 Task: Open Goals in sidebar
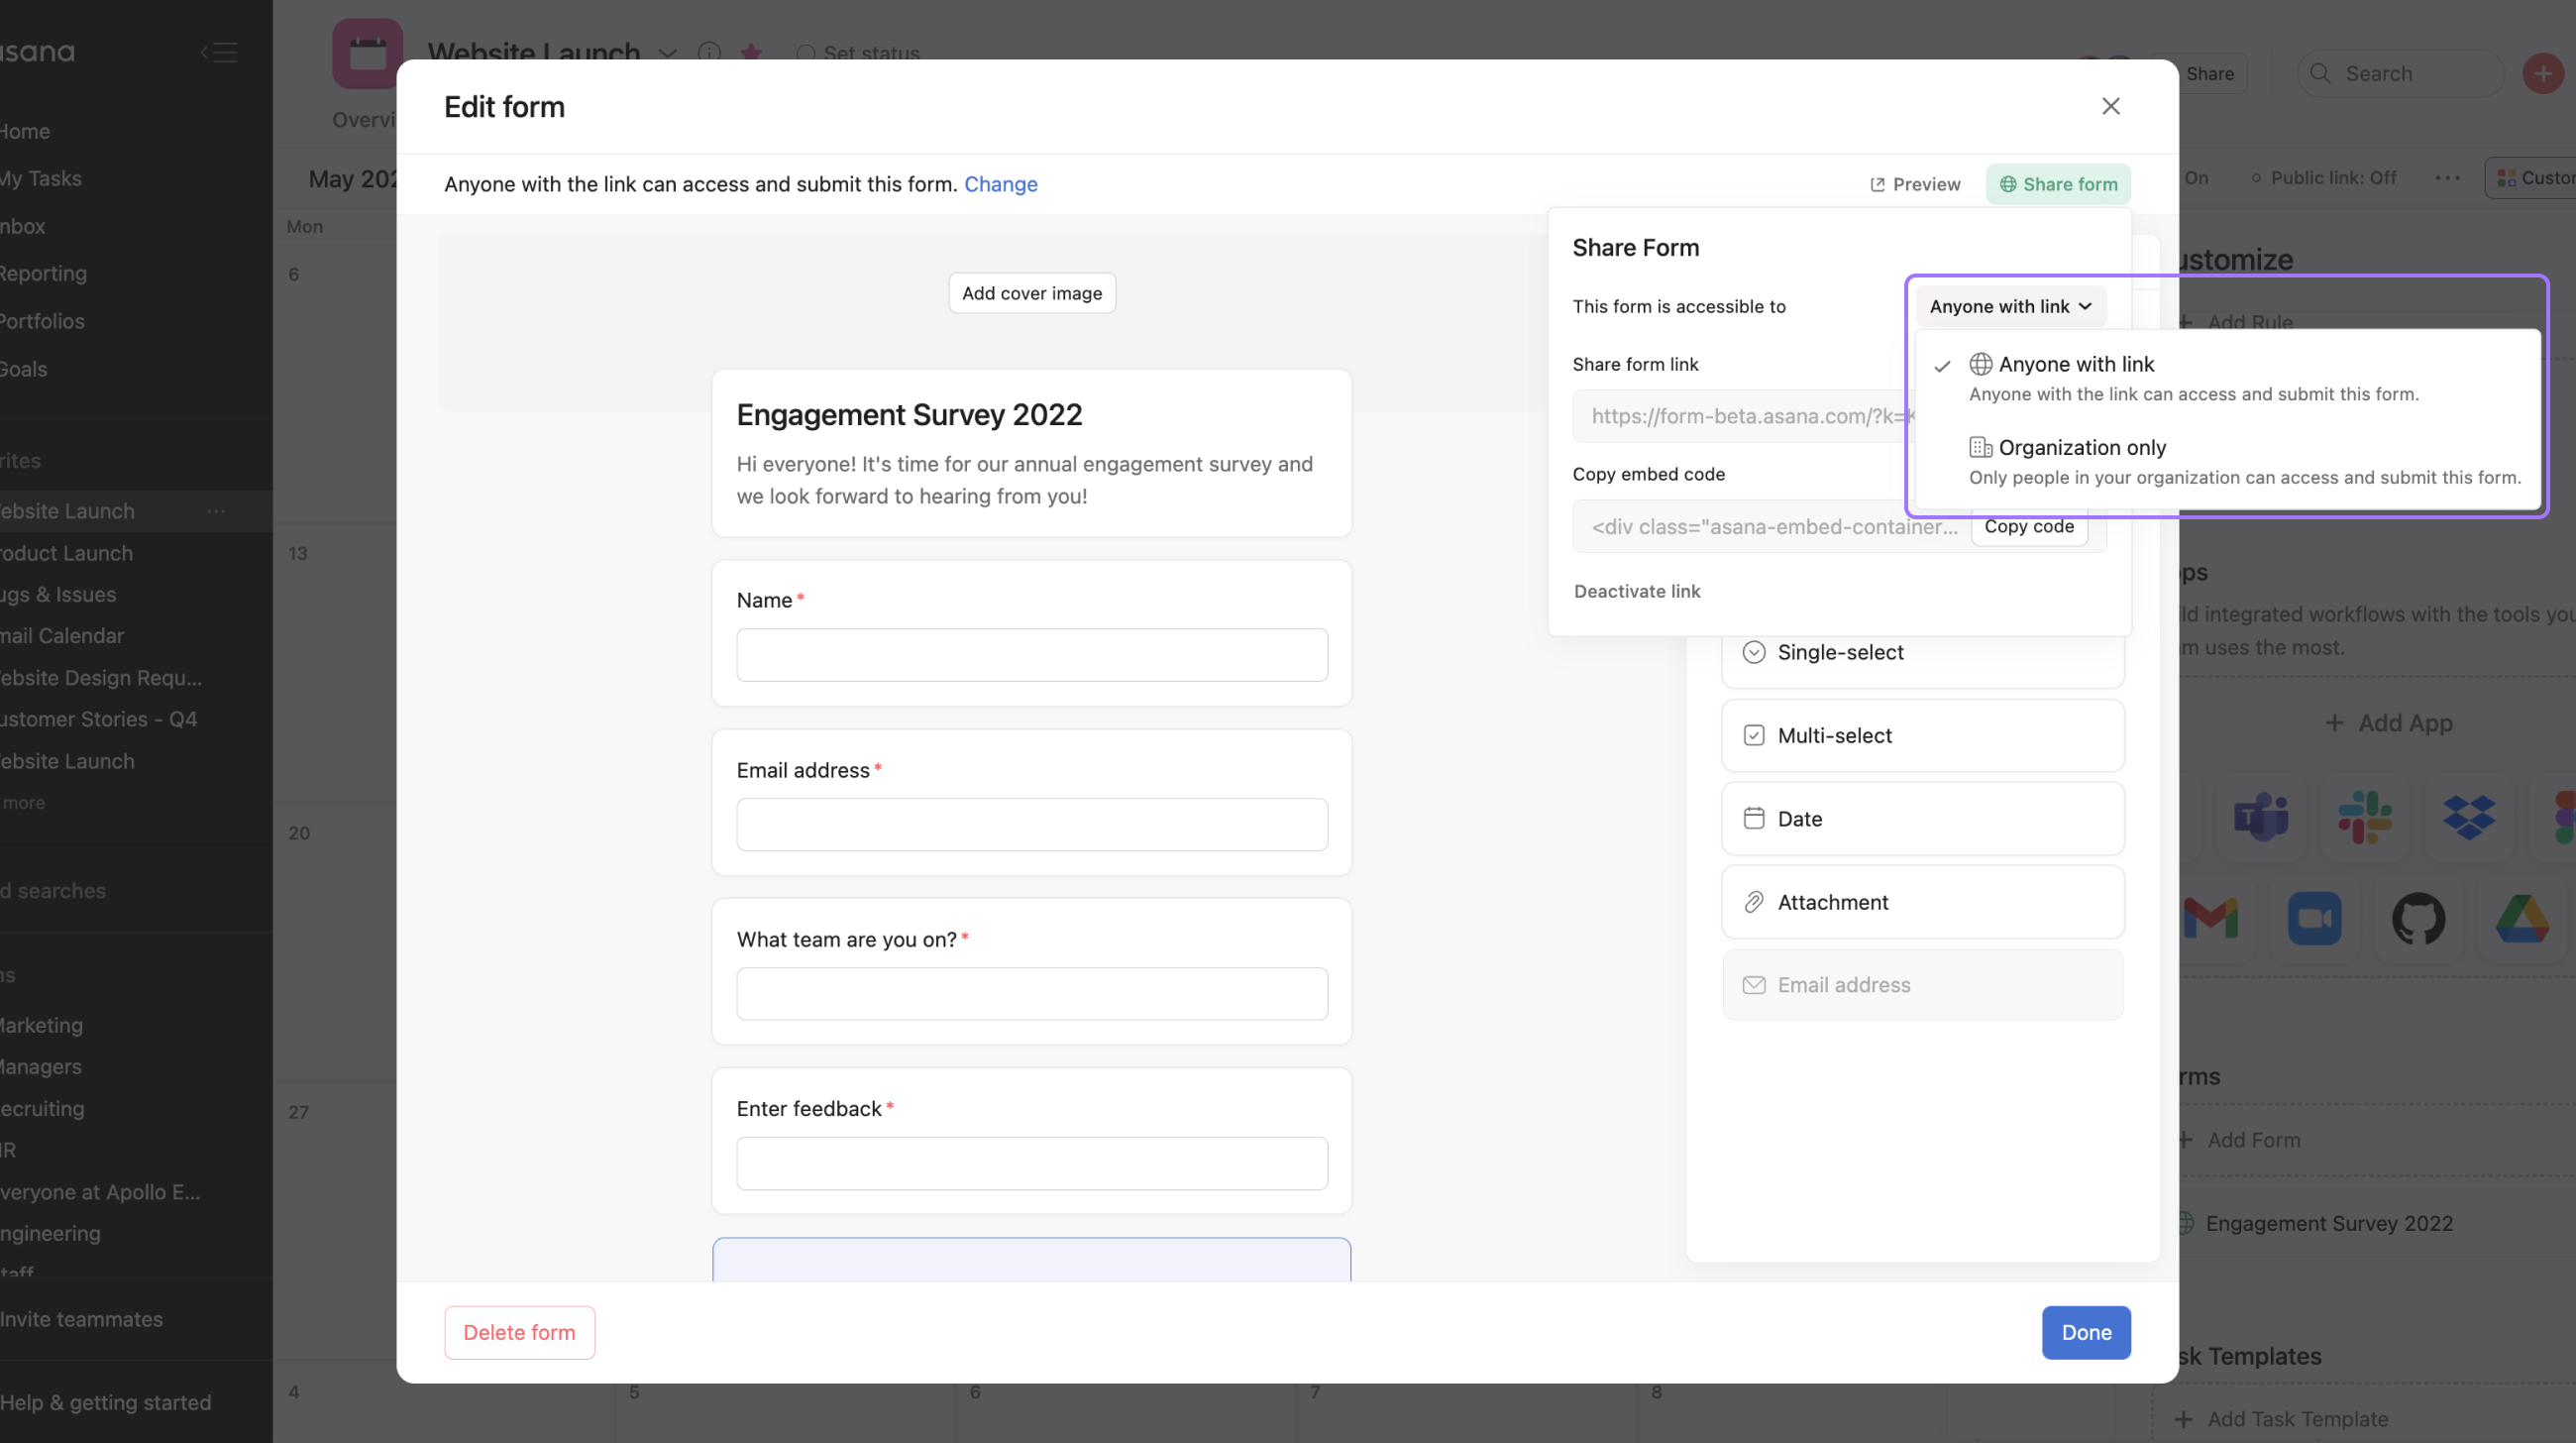pyautogui.click(x=24, y=369)
